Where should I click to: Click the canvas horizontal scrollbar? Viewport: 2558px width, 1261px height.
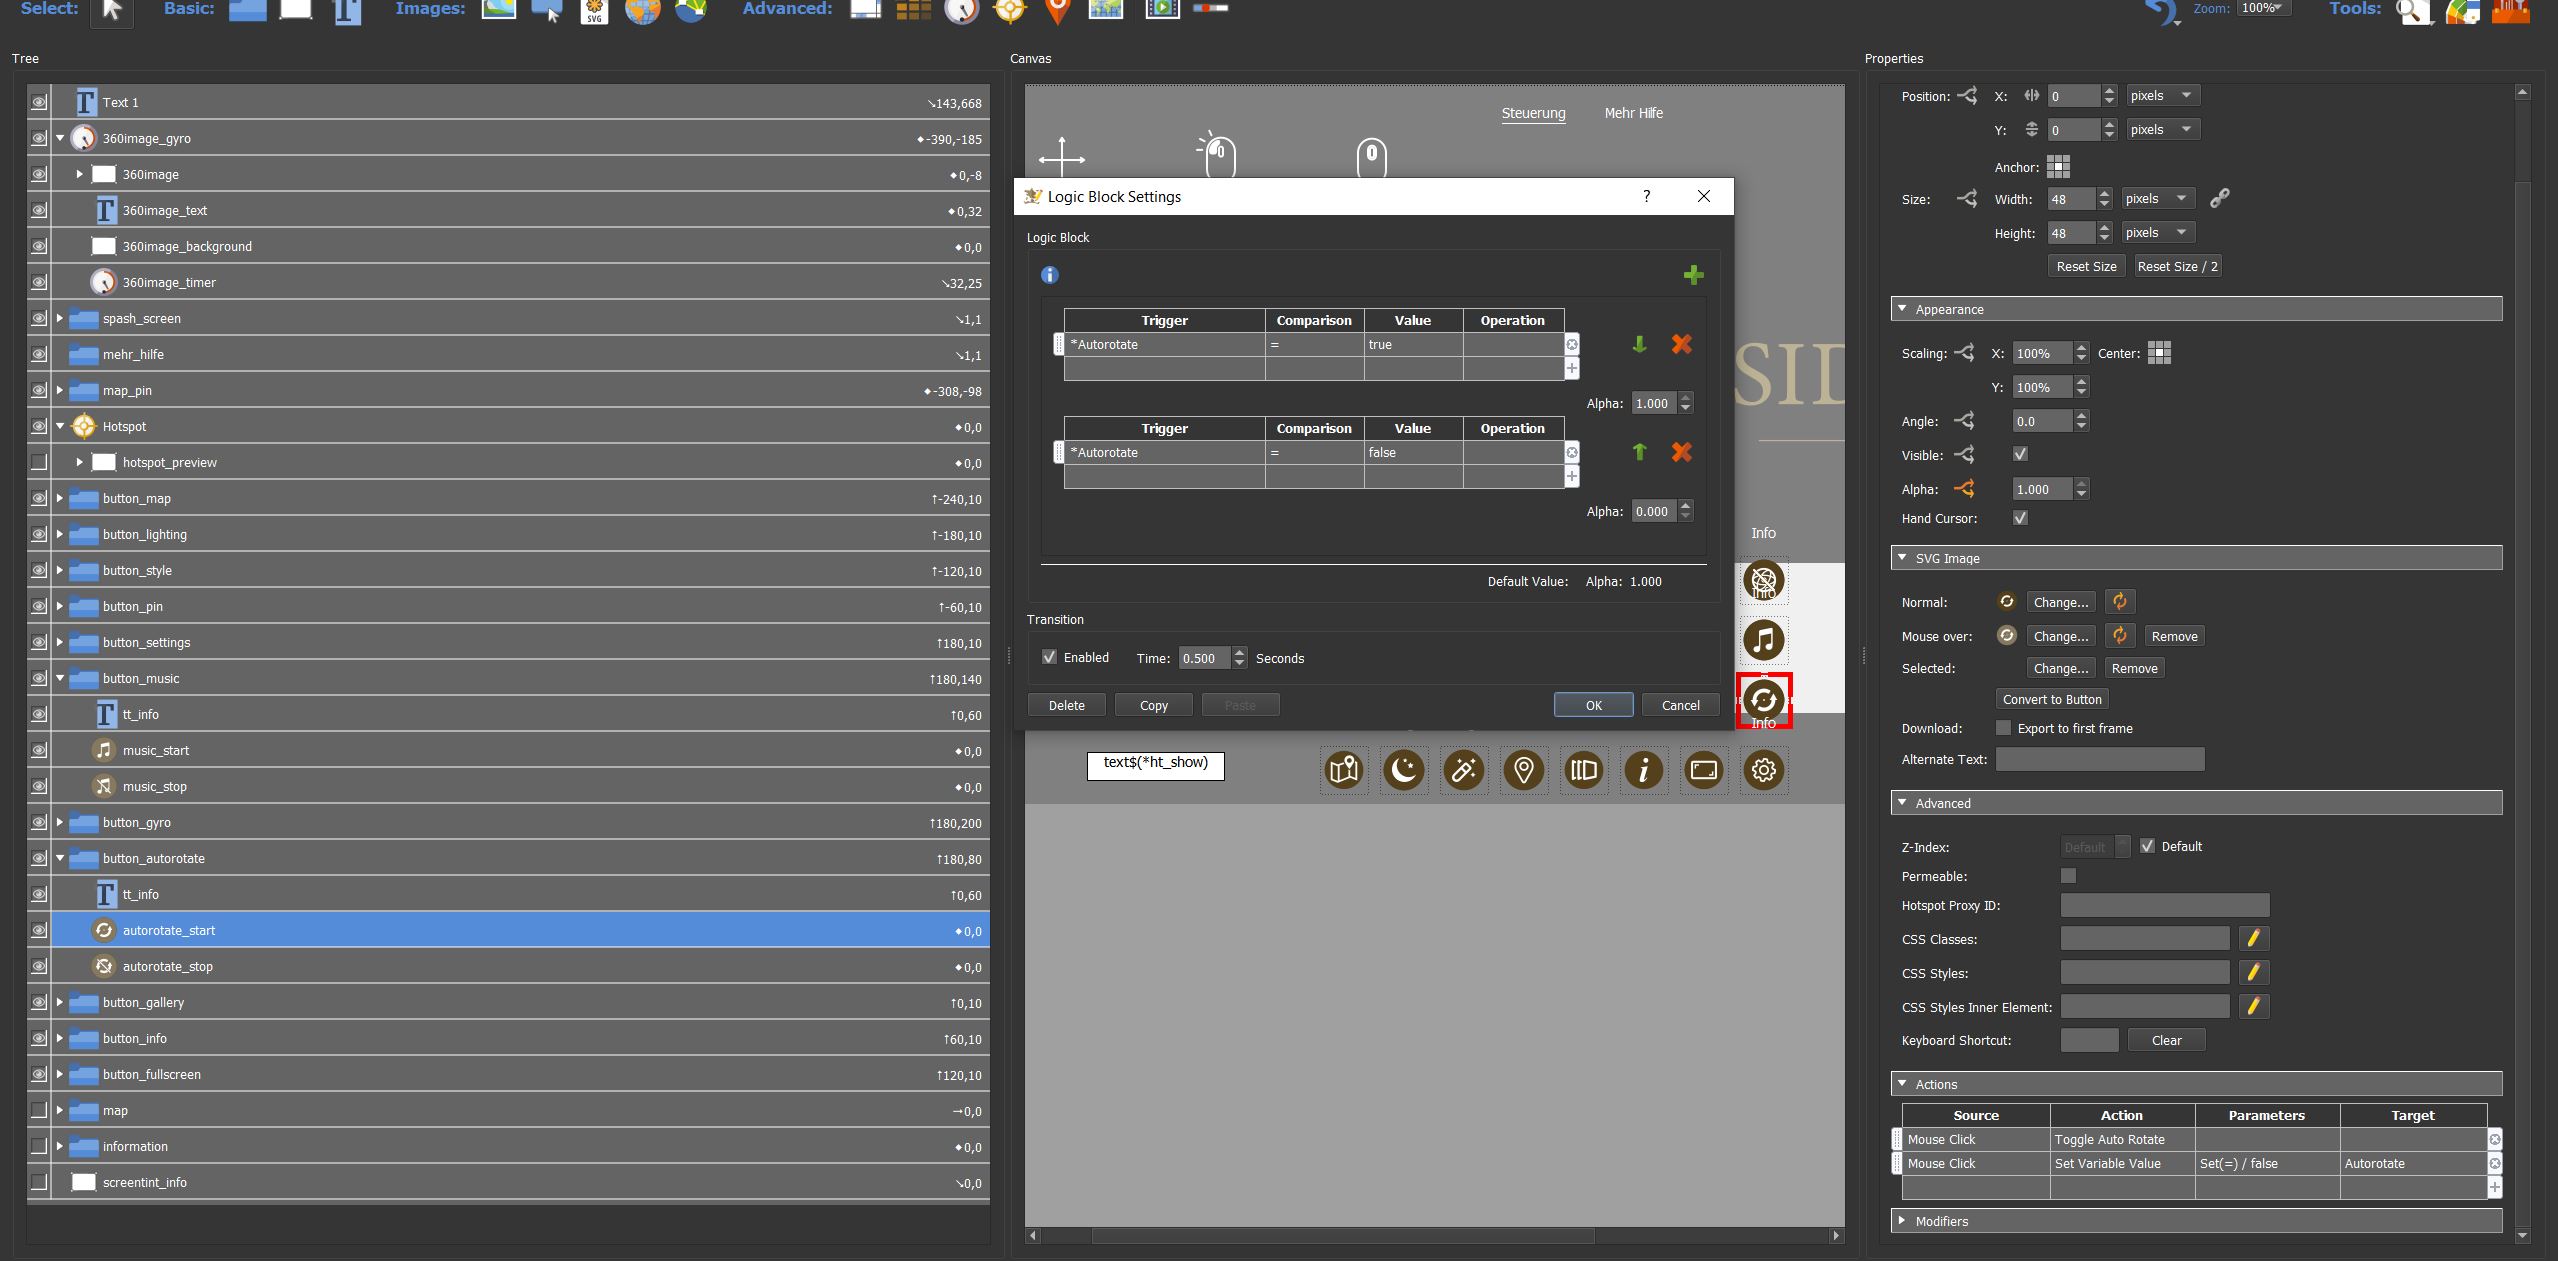click(x=1343, y=1236)
